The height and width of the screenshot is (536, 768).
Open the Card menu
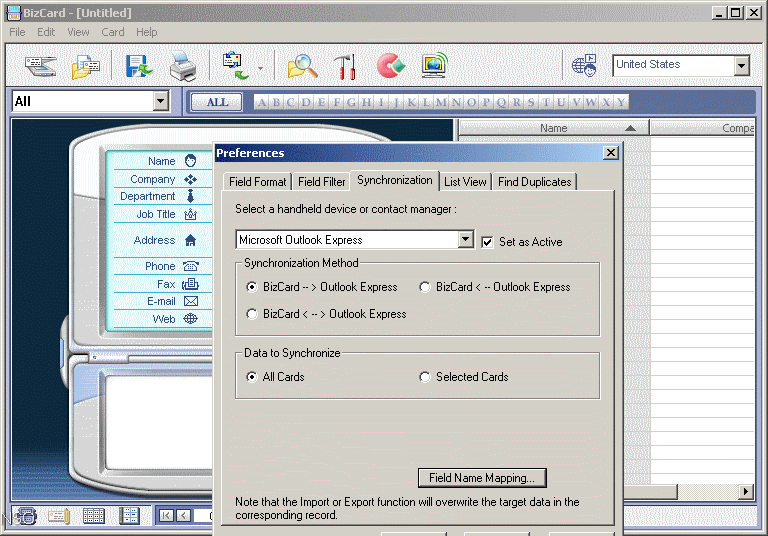pos(113,32)
